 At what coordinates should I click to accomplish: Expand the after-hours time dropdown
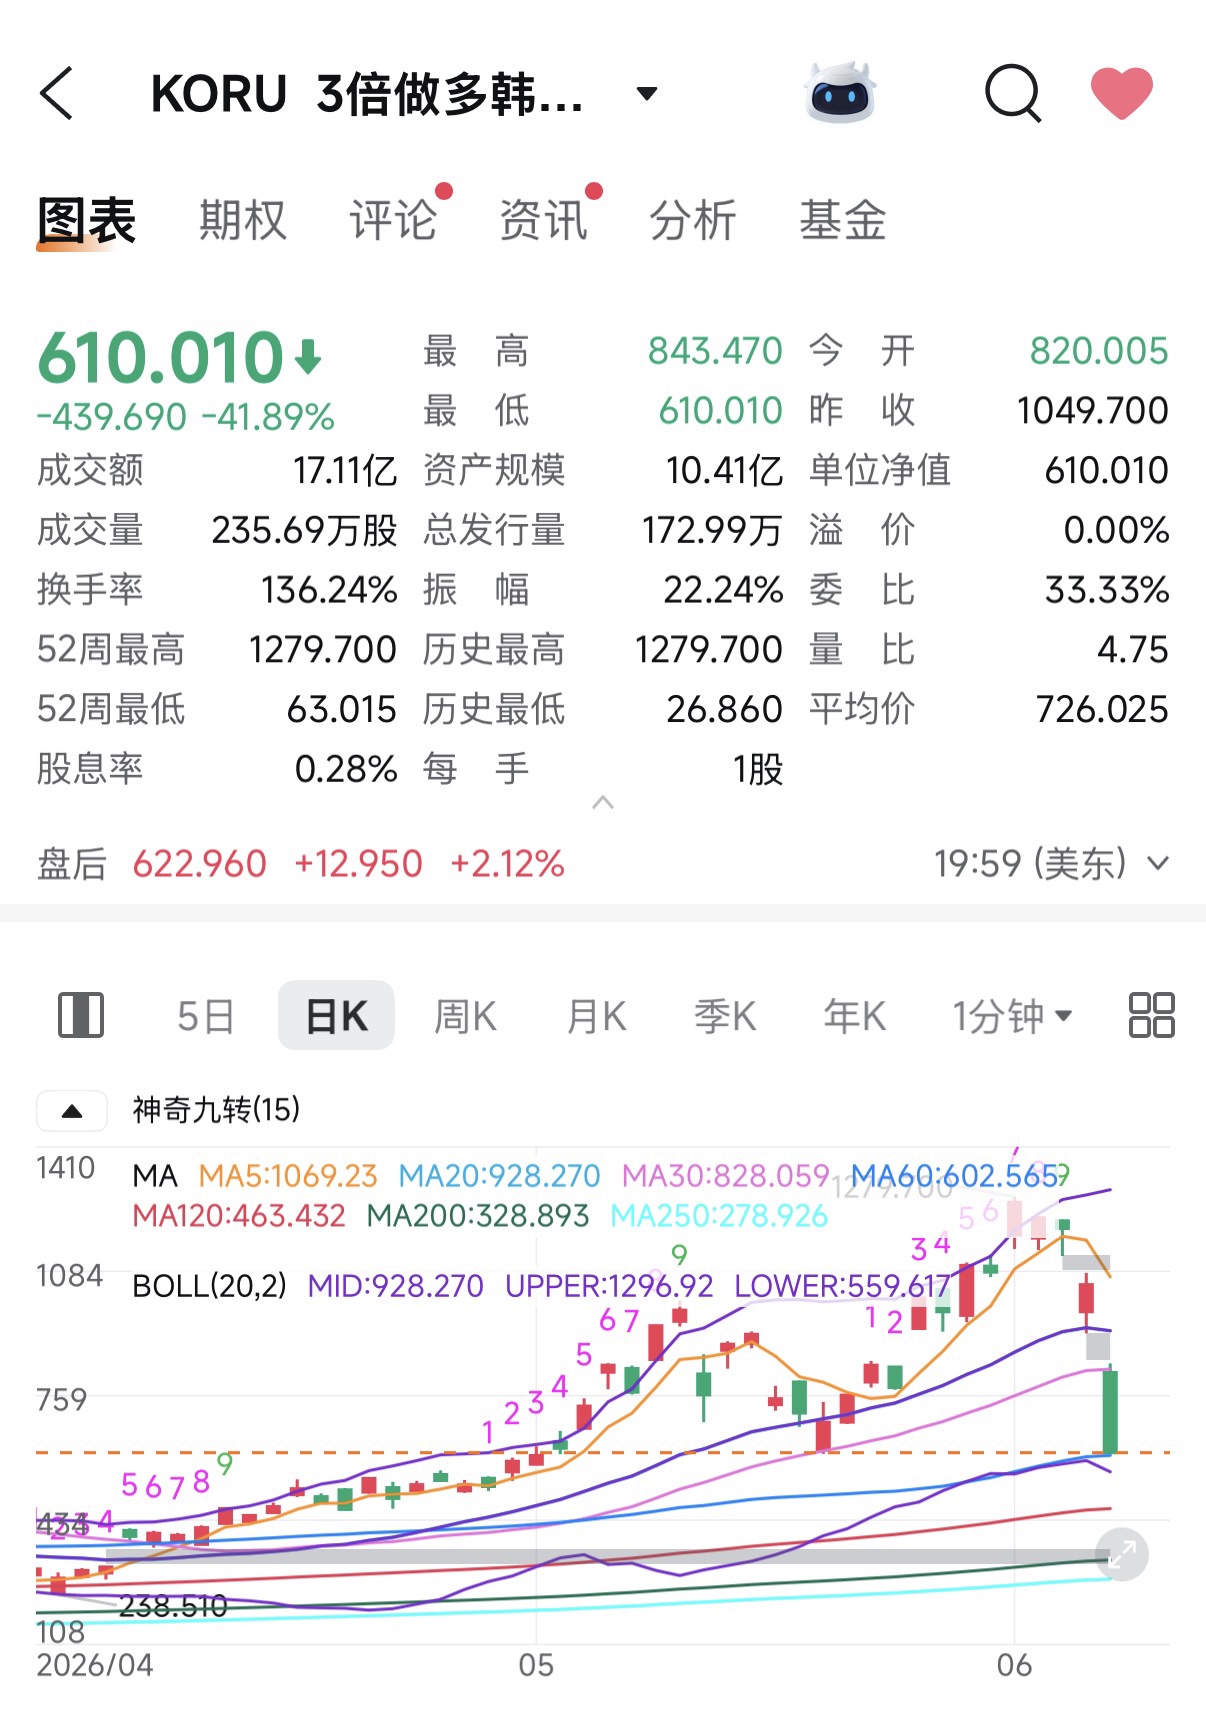[x=1158, y=863]
